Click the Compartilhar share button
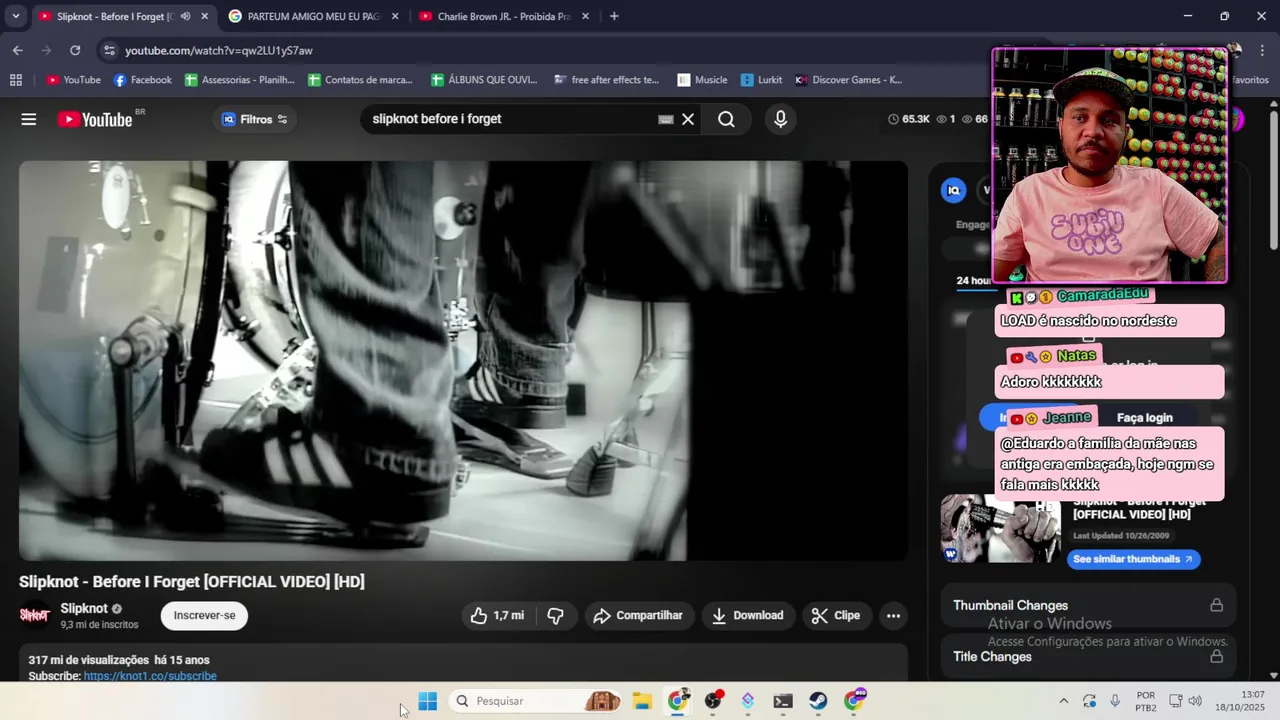The height and width of the screenshot is (720, 1280). [639, 615]
